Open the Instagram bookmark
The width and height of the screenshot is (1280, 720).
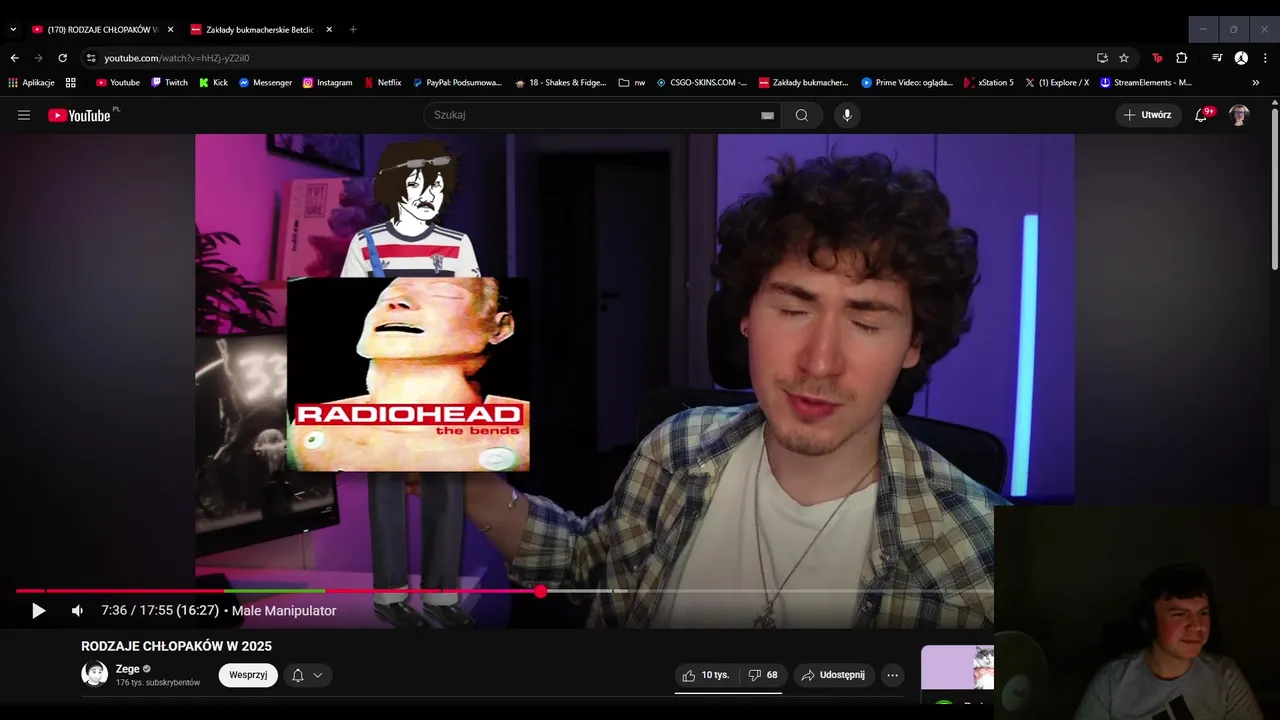click(327, 83)
